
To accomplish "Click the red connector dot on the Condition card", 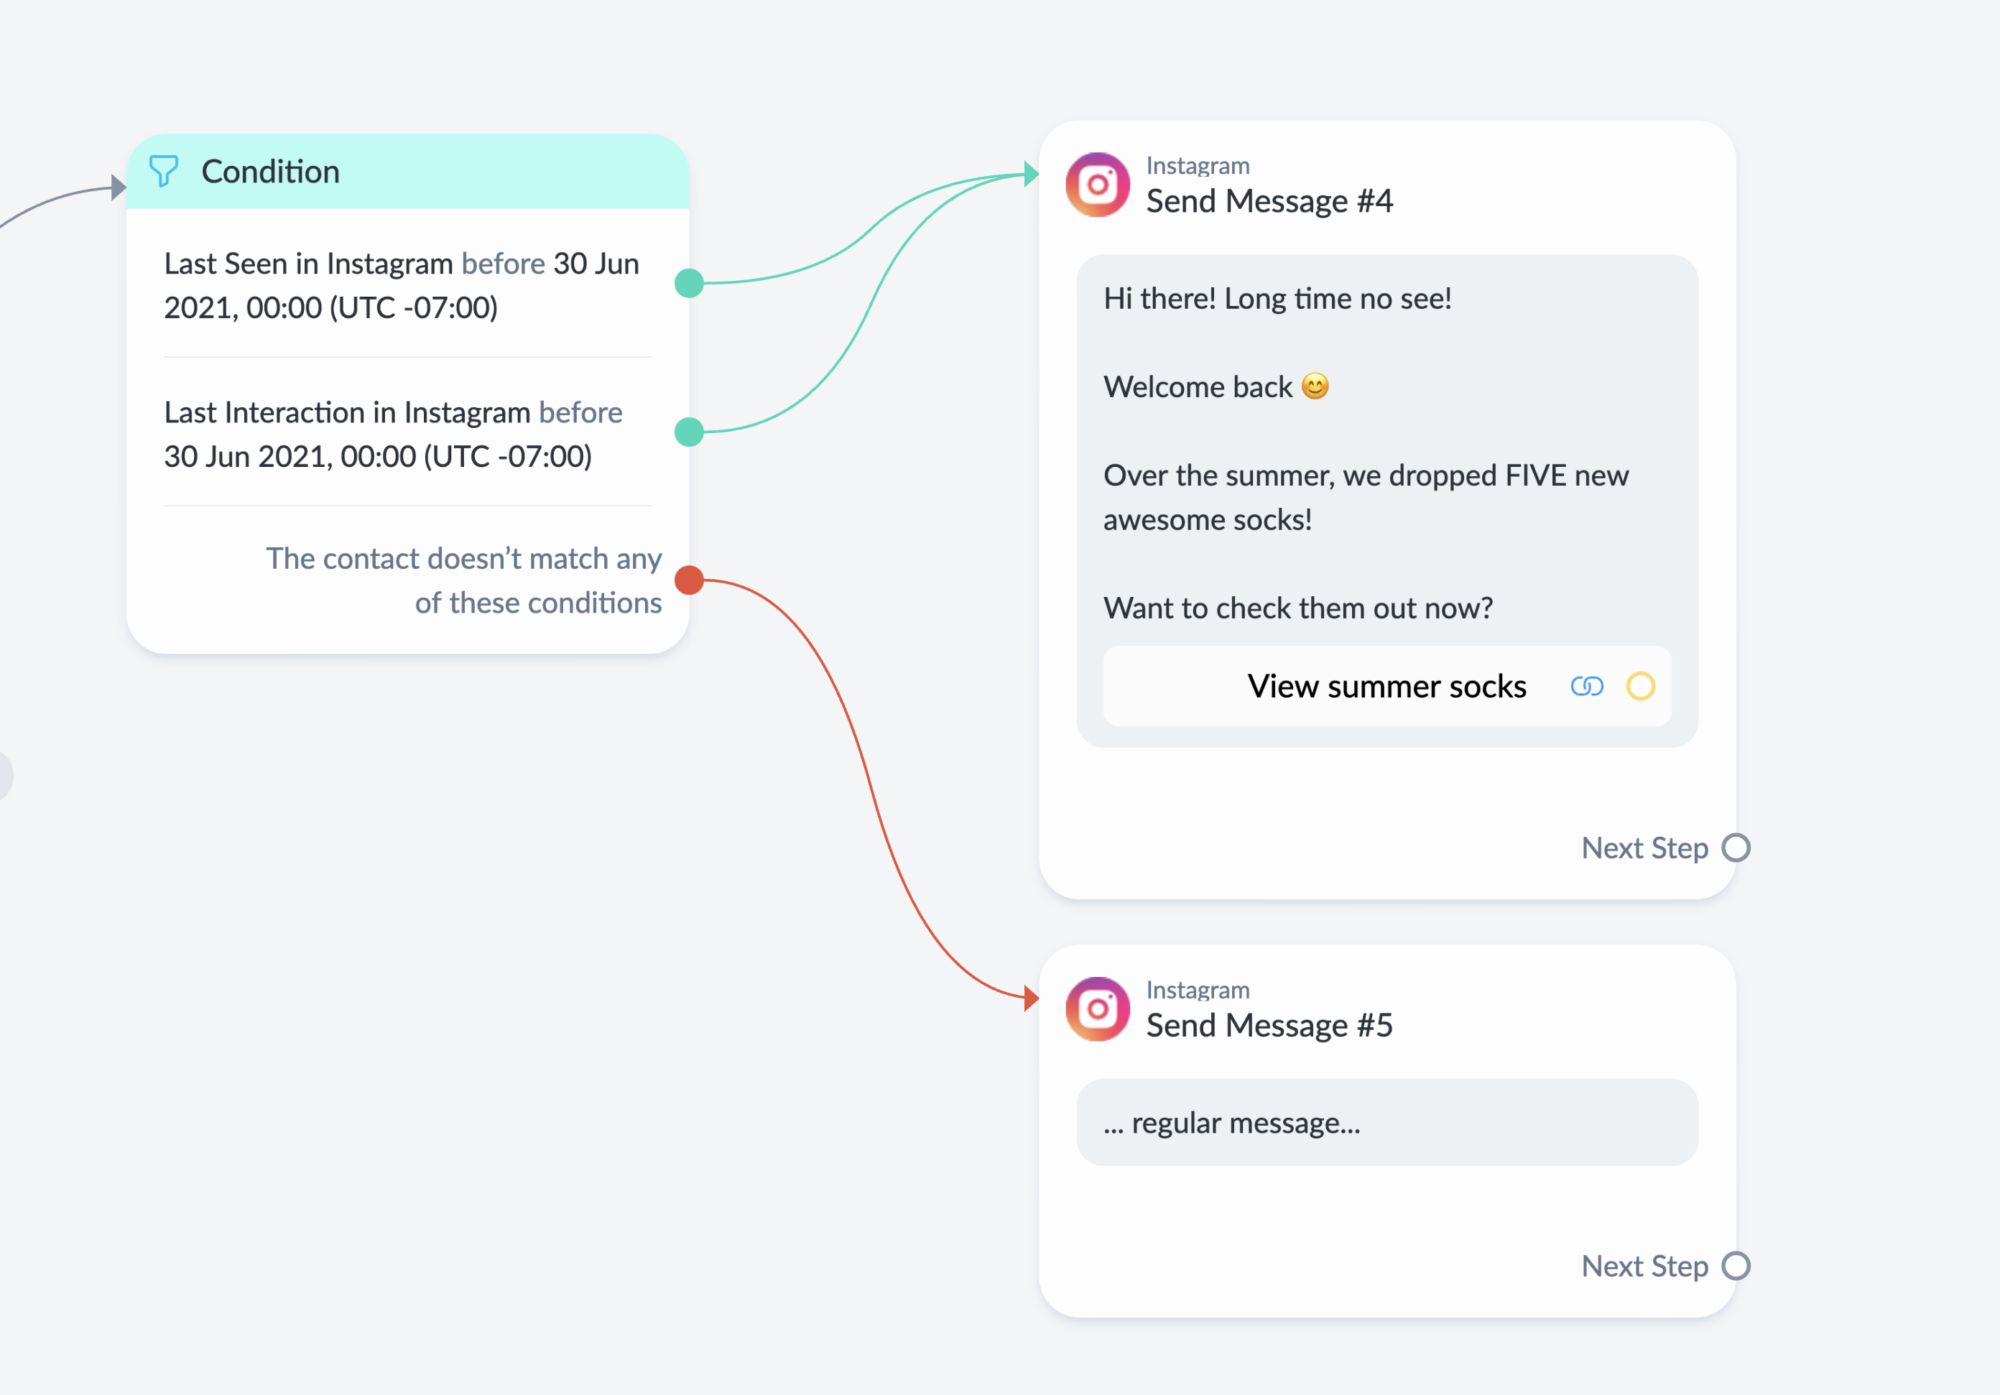I will point(690,578).
